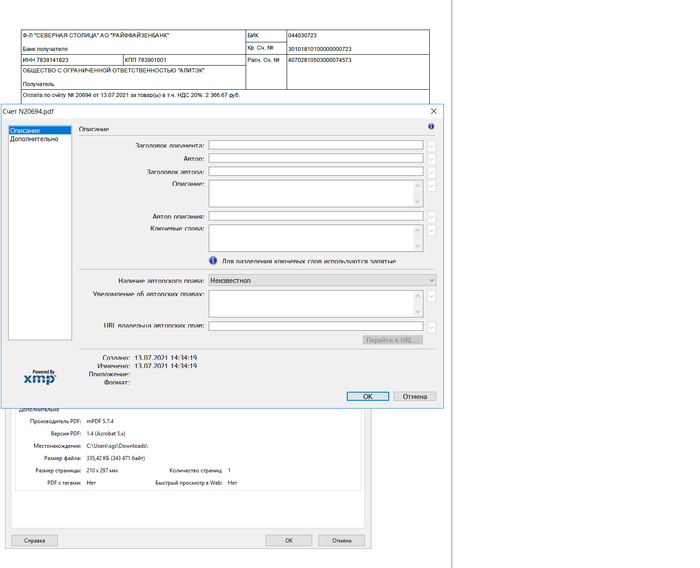The width and height of the screenshot is (700, 568).
Task: Click the blue info icon in the dialog's top-right corner
Action: pos(431,127)
